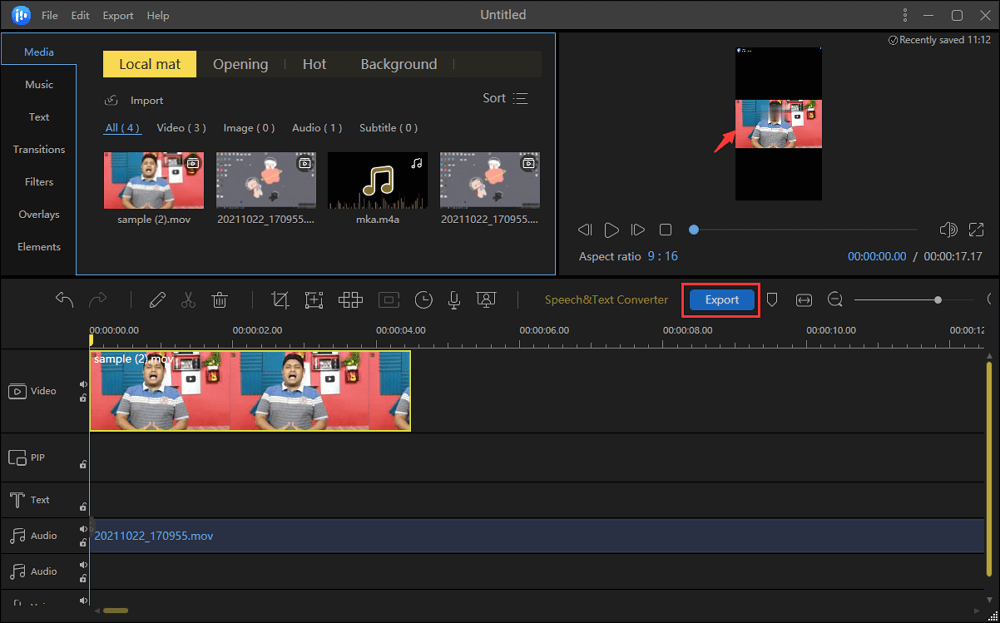
Task: Lock the Text track
Action: (83, 506)
